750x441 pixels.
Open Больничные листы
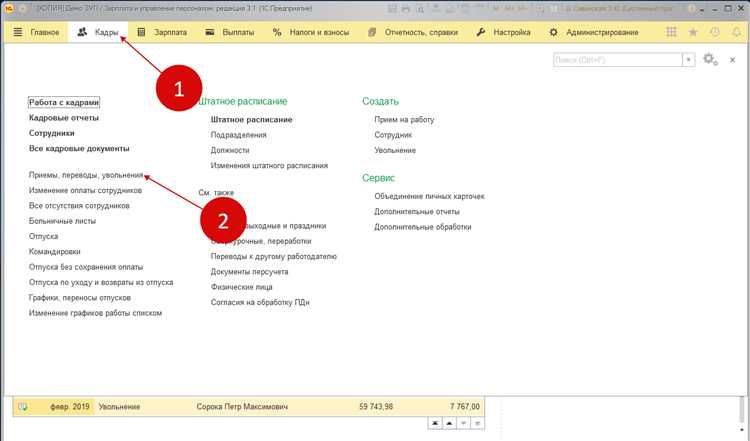[x=62, y=221]
